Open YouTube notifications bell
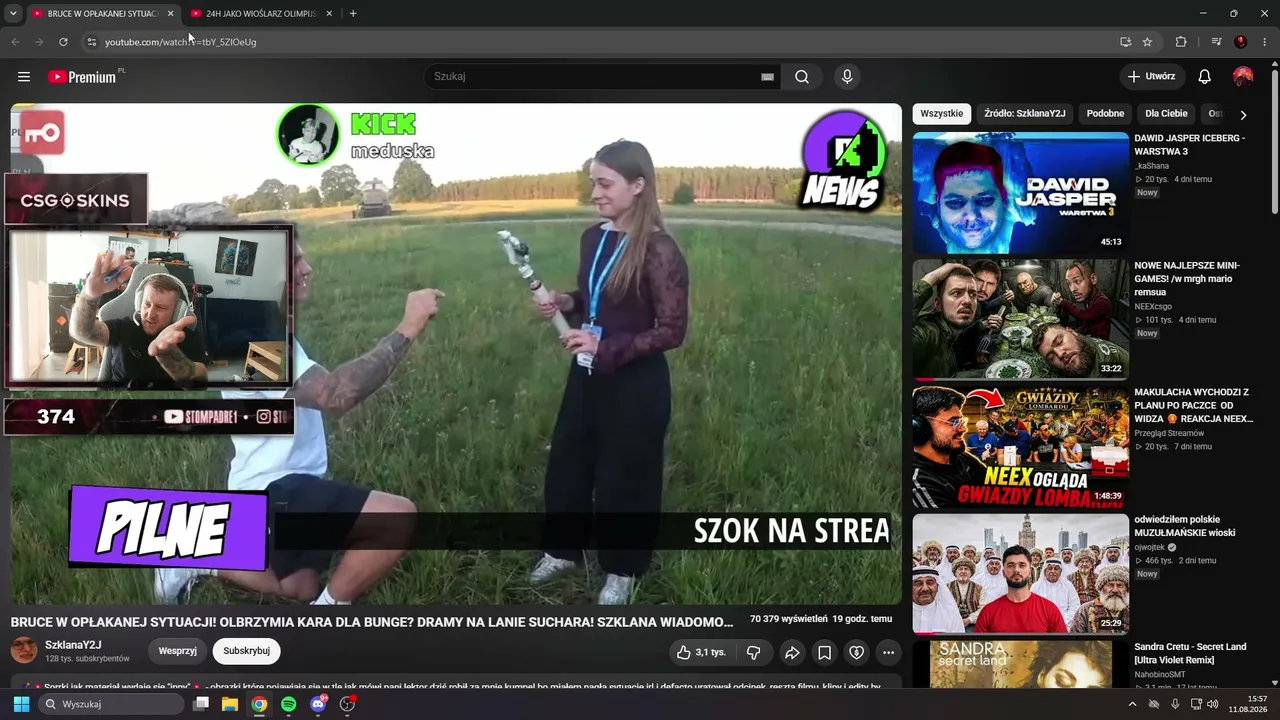The image size is (1280, 720). [x=1205, y=77]
